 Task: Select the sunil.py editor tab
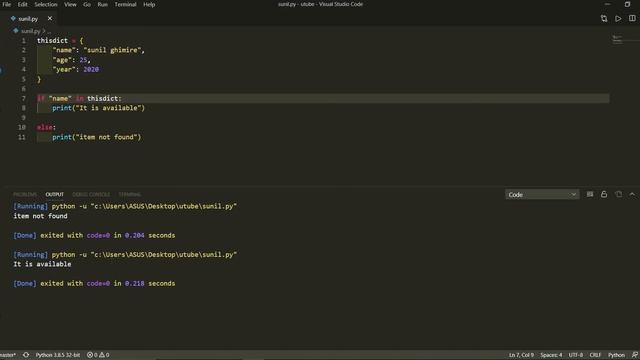pos(28,19)
